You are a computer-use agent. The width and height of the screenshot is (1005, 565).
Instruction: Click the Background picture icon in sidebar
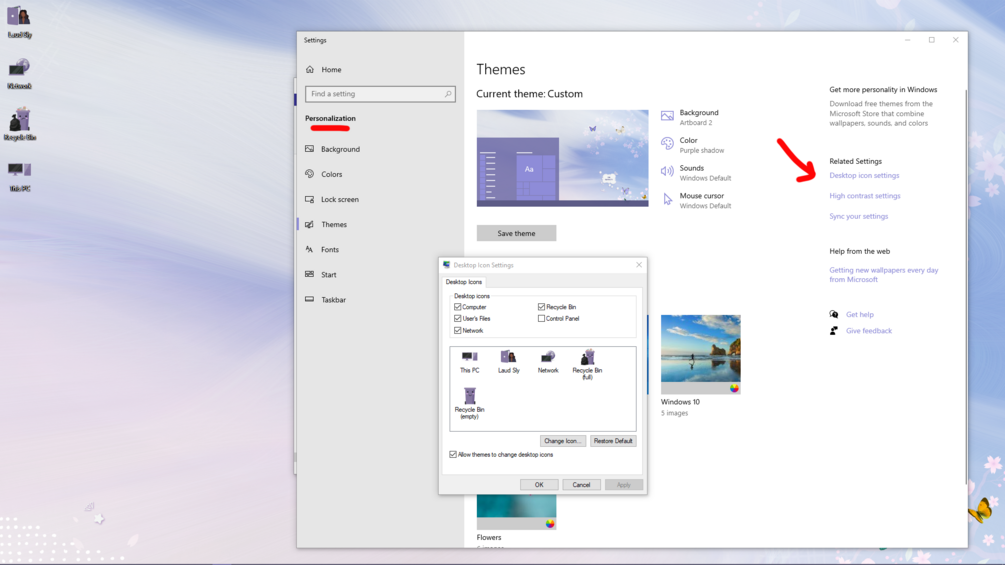pyautogui.click(x=310, y=149)
